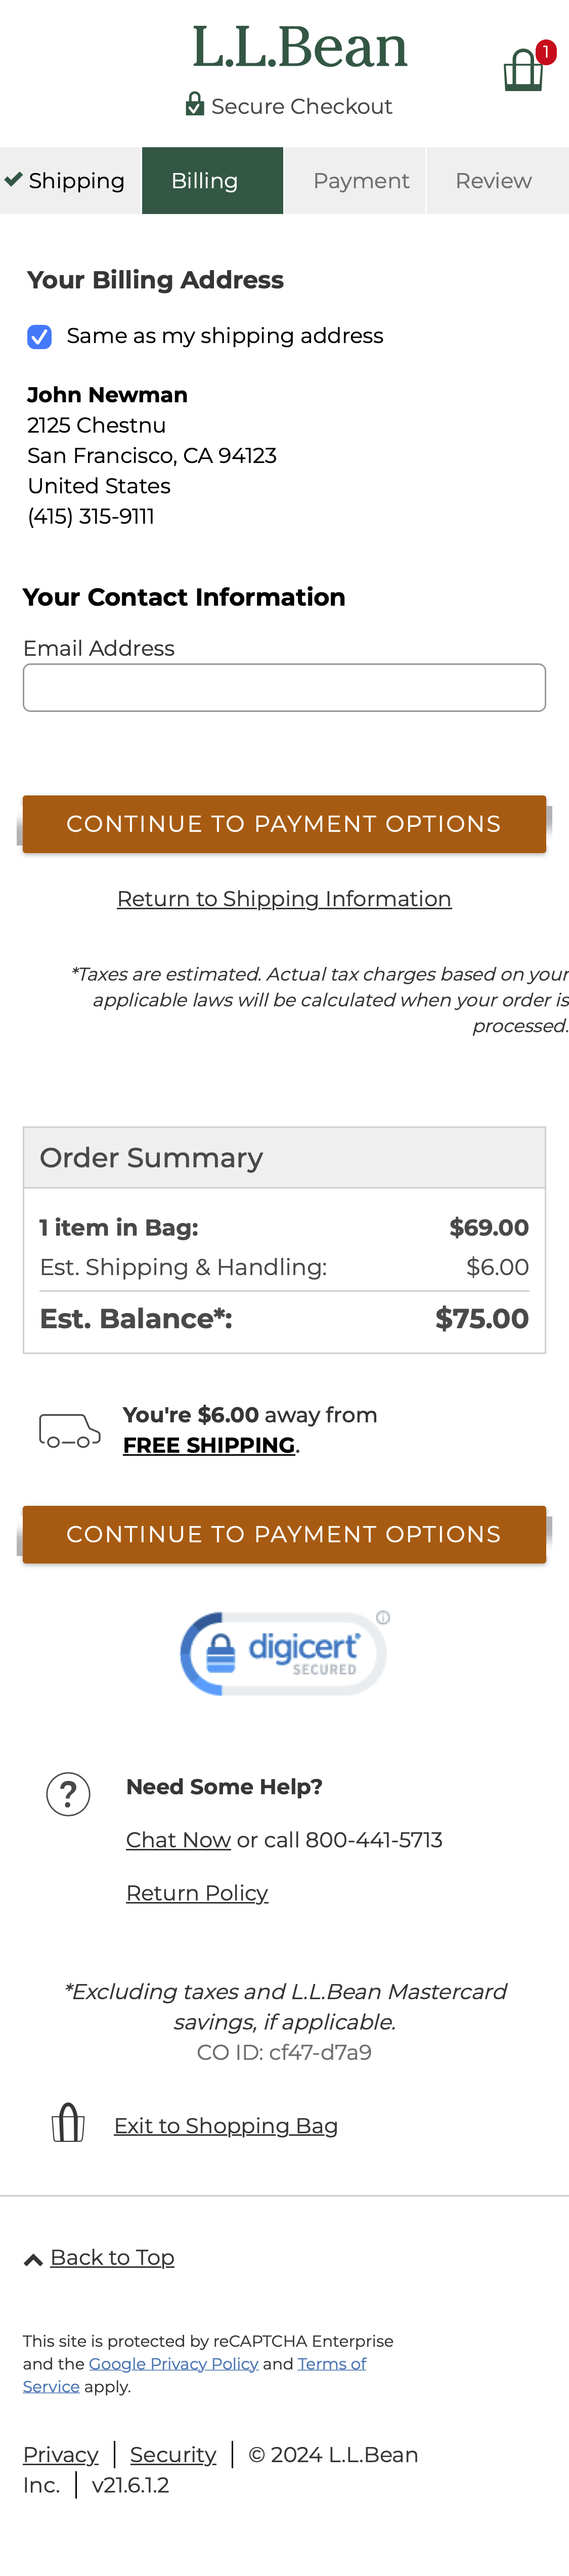Switch to the Payment tab
This screenshot has height=2576, width=569.
point(361,180)
